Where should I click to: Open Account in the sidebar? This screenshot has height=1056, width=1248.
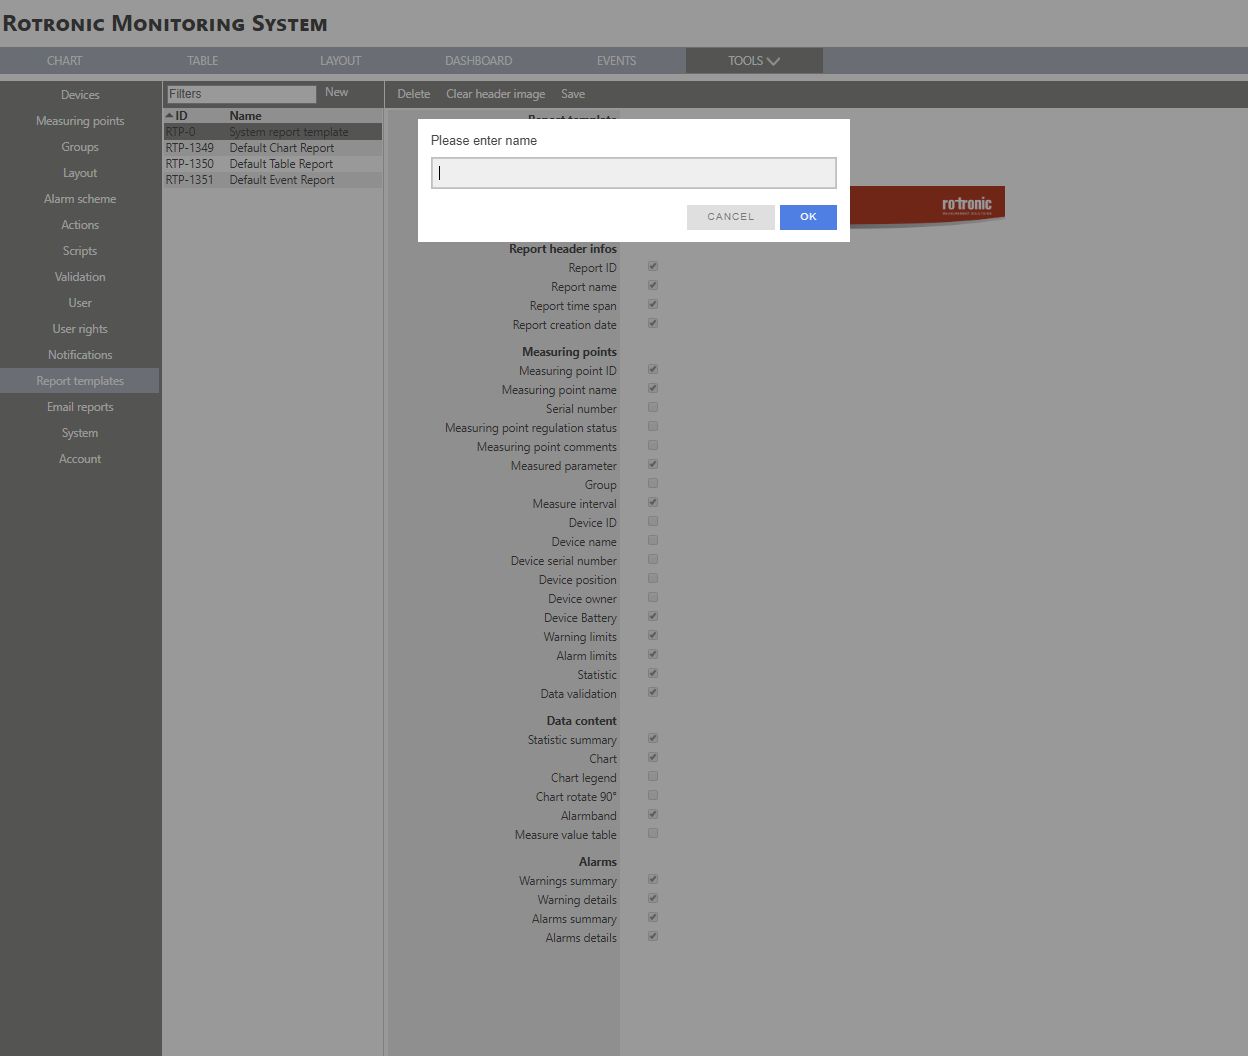coord(80,459)
